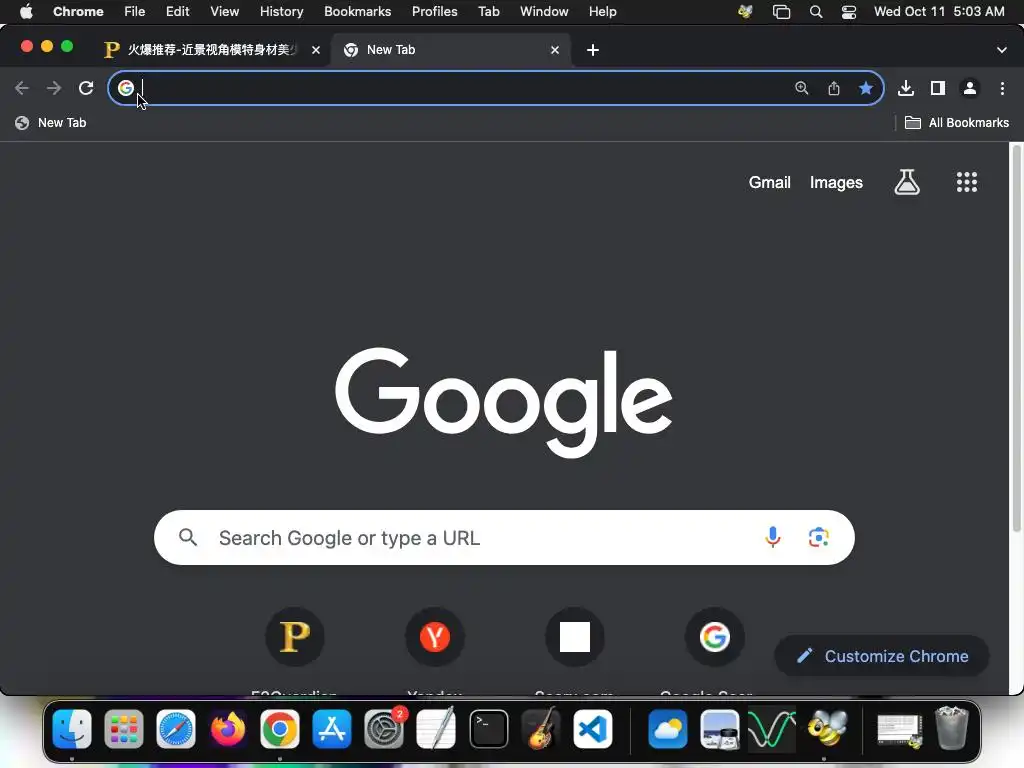The width and height of the screenshot is (1024, 768).
Task: Open the Google apps grid
Action: click(x=967, y=182)
